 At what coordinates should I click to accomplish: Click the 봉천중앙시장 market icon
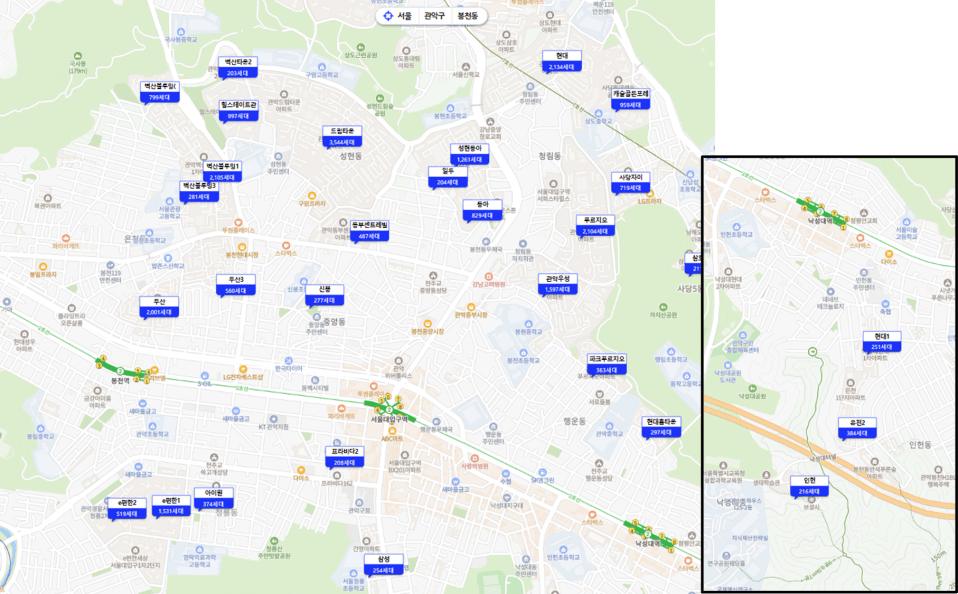427,323
